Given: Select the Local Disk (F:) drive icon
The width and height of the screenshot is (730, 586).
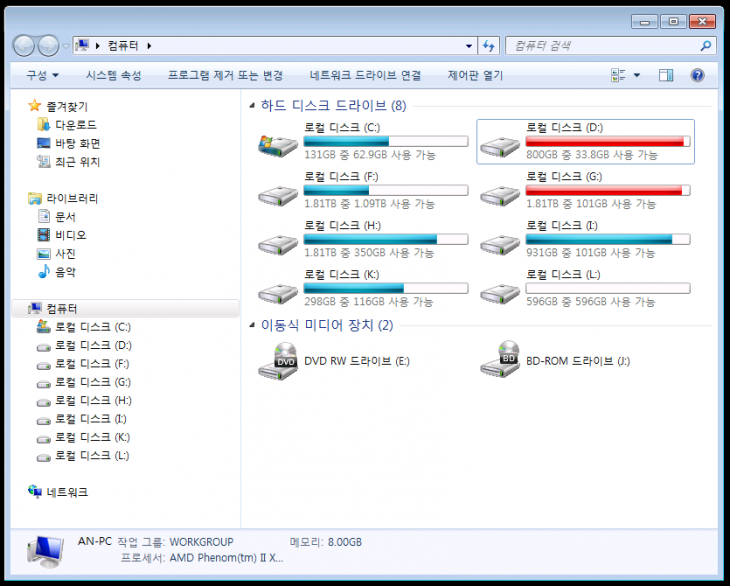Looking at the screenshot, I should (x=277, y=195).
